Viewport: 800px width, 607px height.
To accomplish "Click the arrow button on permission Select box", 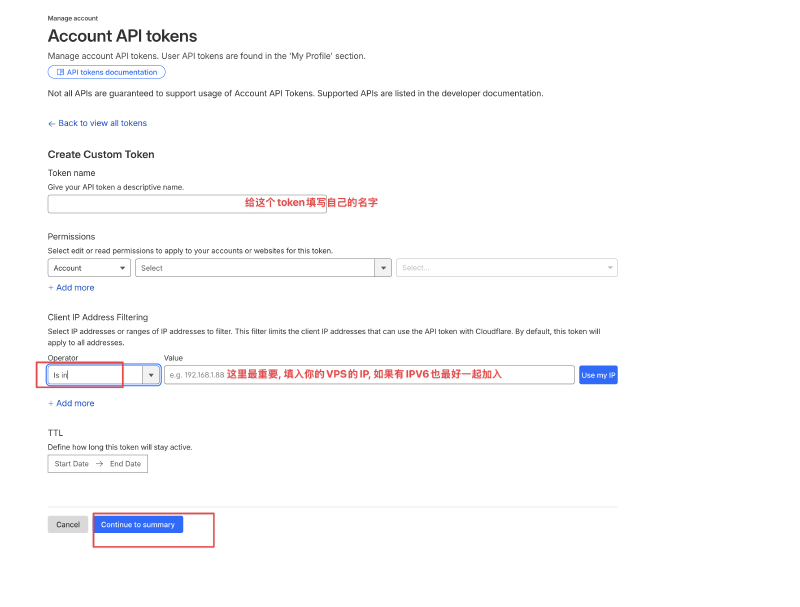I will tap(382, 268).
